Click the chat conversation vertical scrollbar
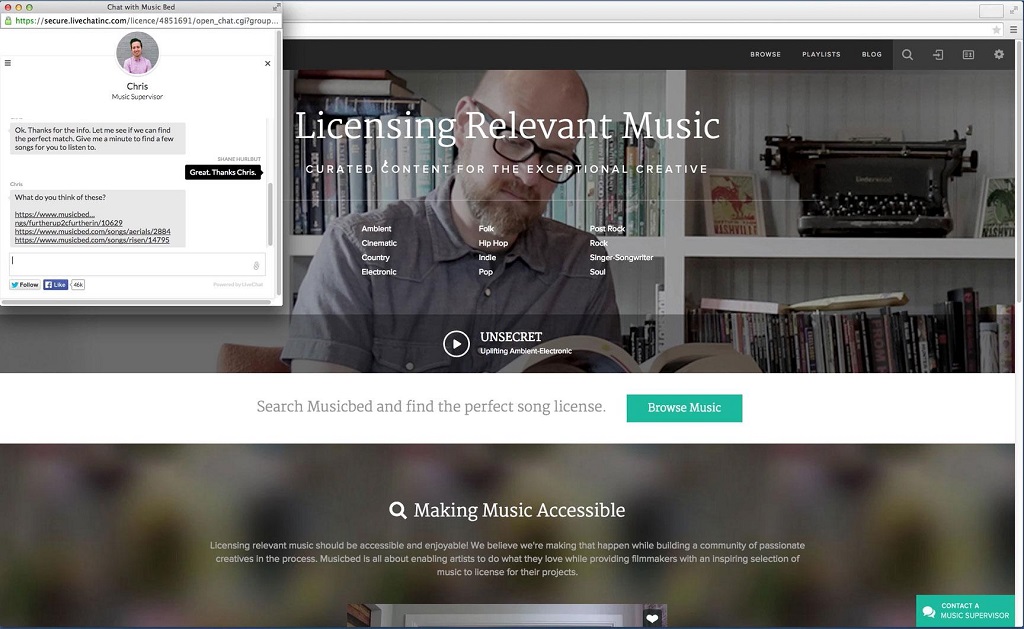Screen dimensions: 1024x629 point(270,214)
